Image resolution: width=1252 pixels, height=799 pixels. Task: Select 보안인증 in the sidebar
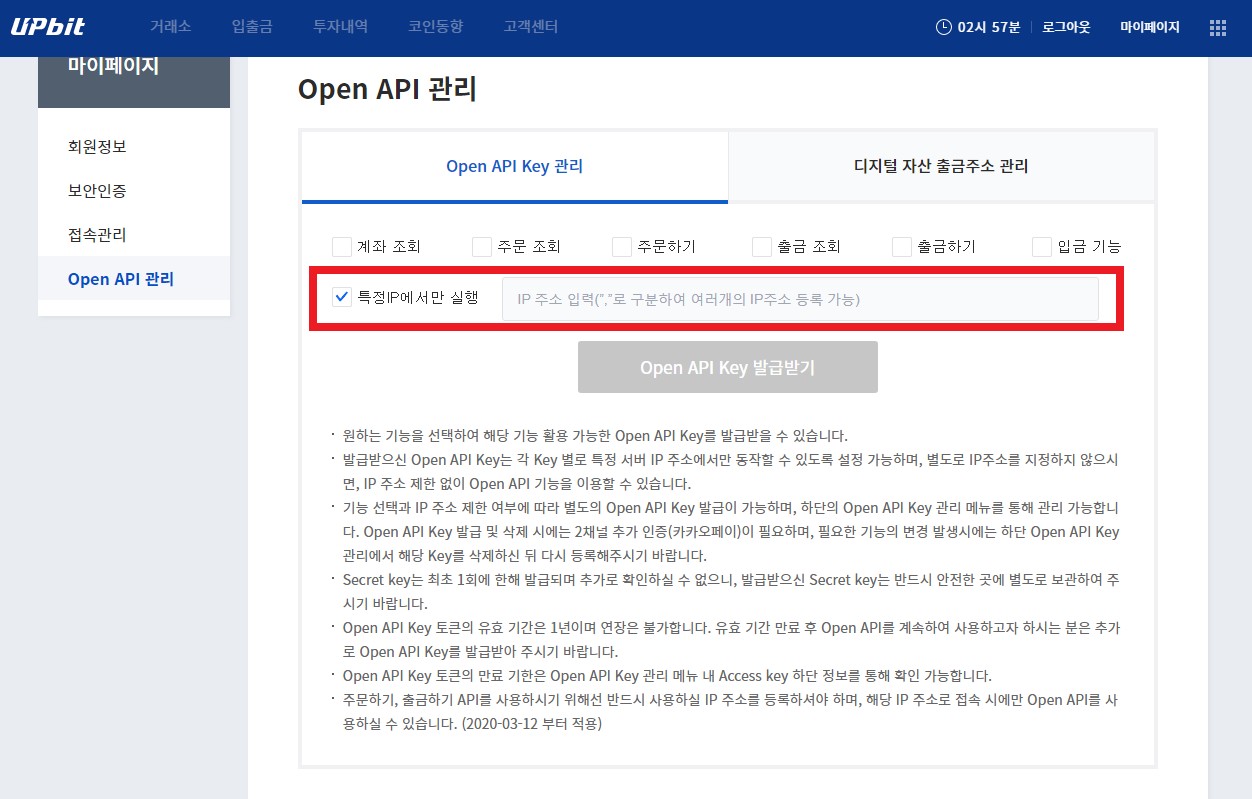pyautogui.click(x=97, y=190)
